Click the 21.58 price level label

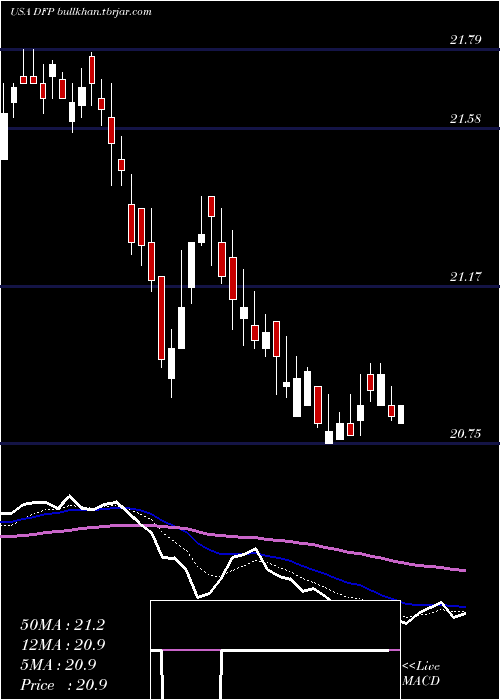pos(465,119)
